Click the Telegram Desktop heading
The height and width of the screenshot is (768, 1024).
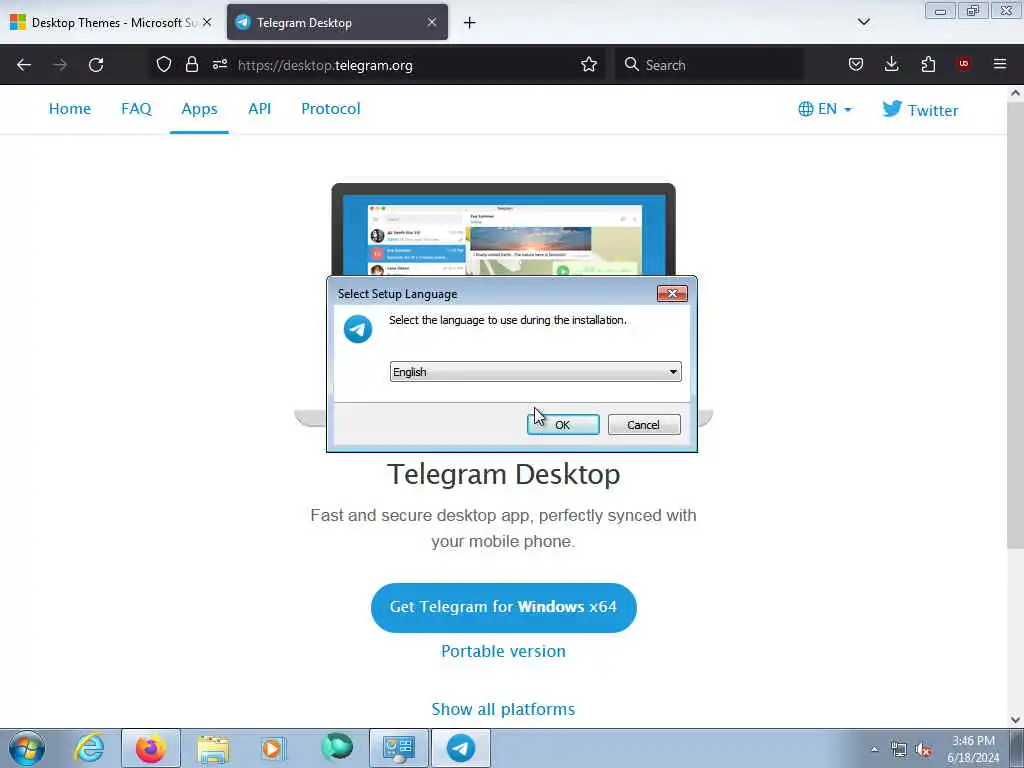point(504,474)
